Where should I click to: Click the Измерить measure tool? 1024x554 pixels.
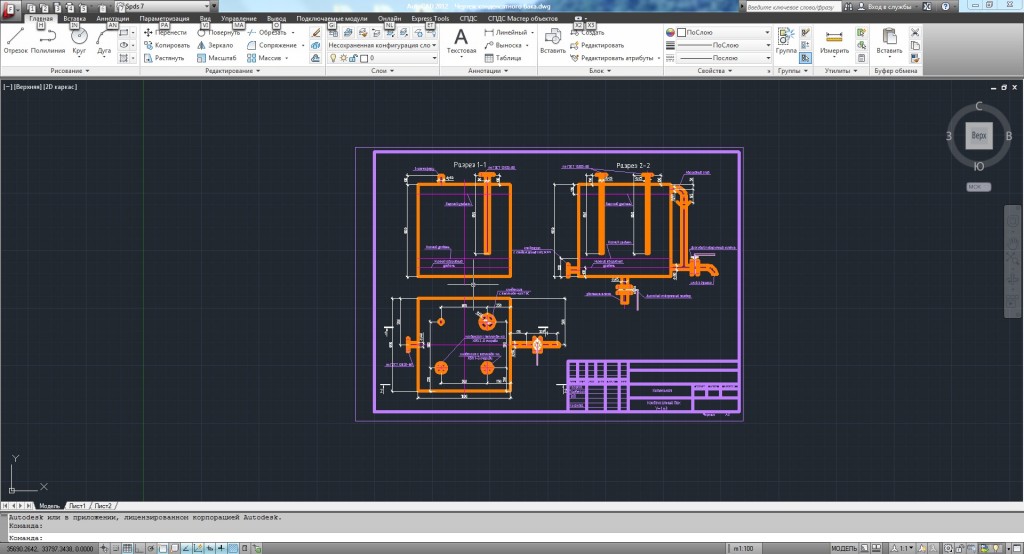(x=834, y=42)
